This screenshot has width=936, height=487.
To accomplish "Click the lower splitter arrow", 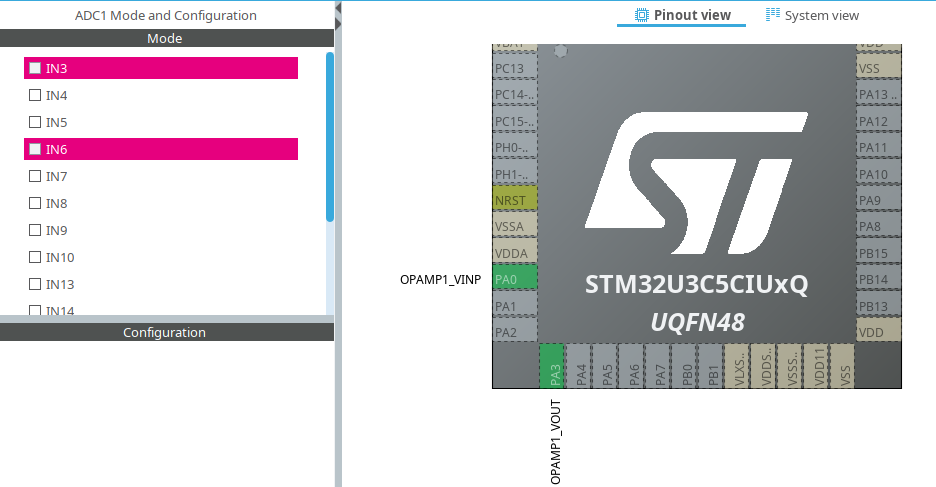I will 338,24.
